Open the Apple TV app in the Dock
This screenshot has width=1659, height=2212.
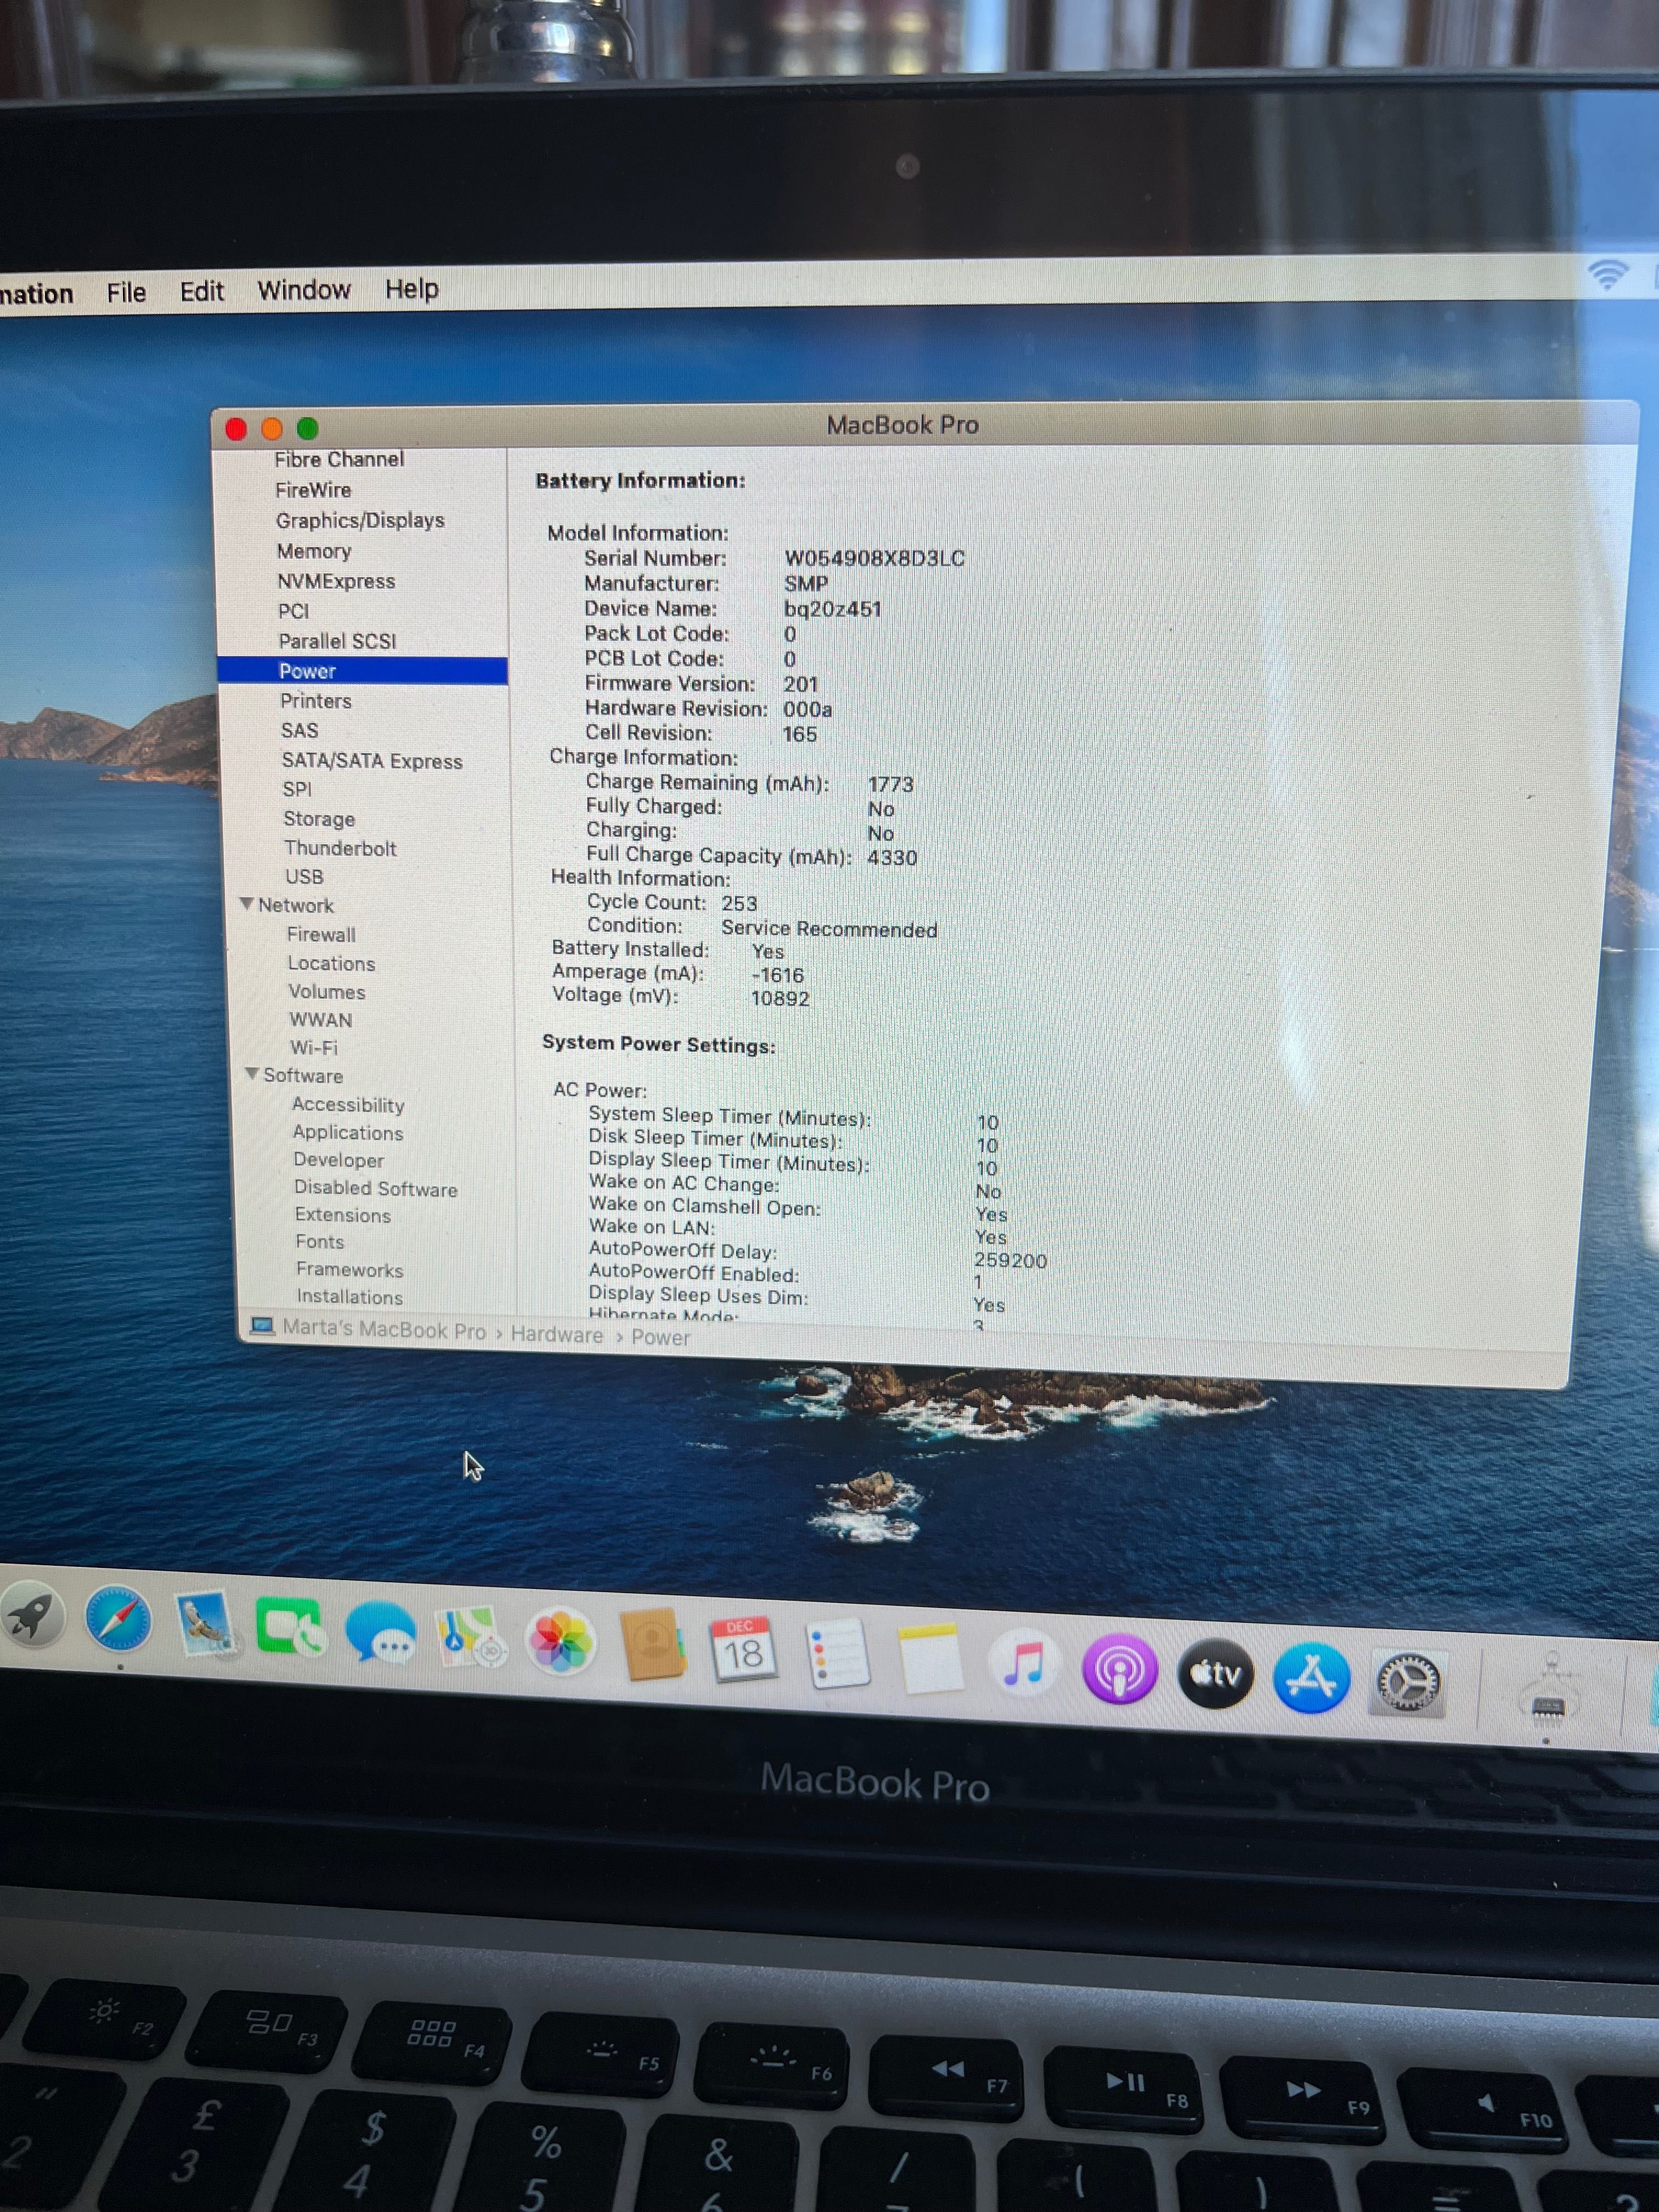[x=1215, y=1673]
